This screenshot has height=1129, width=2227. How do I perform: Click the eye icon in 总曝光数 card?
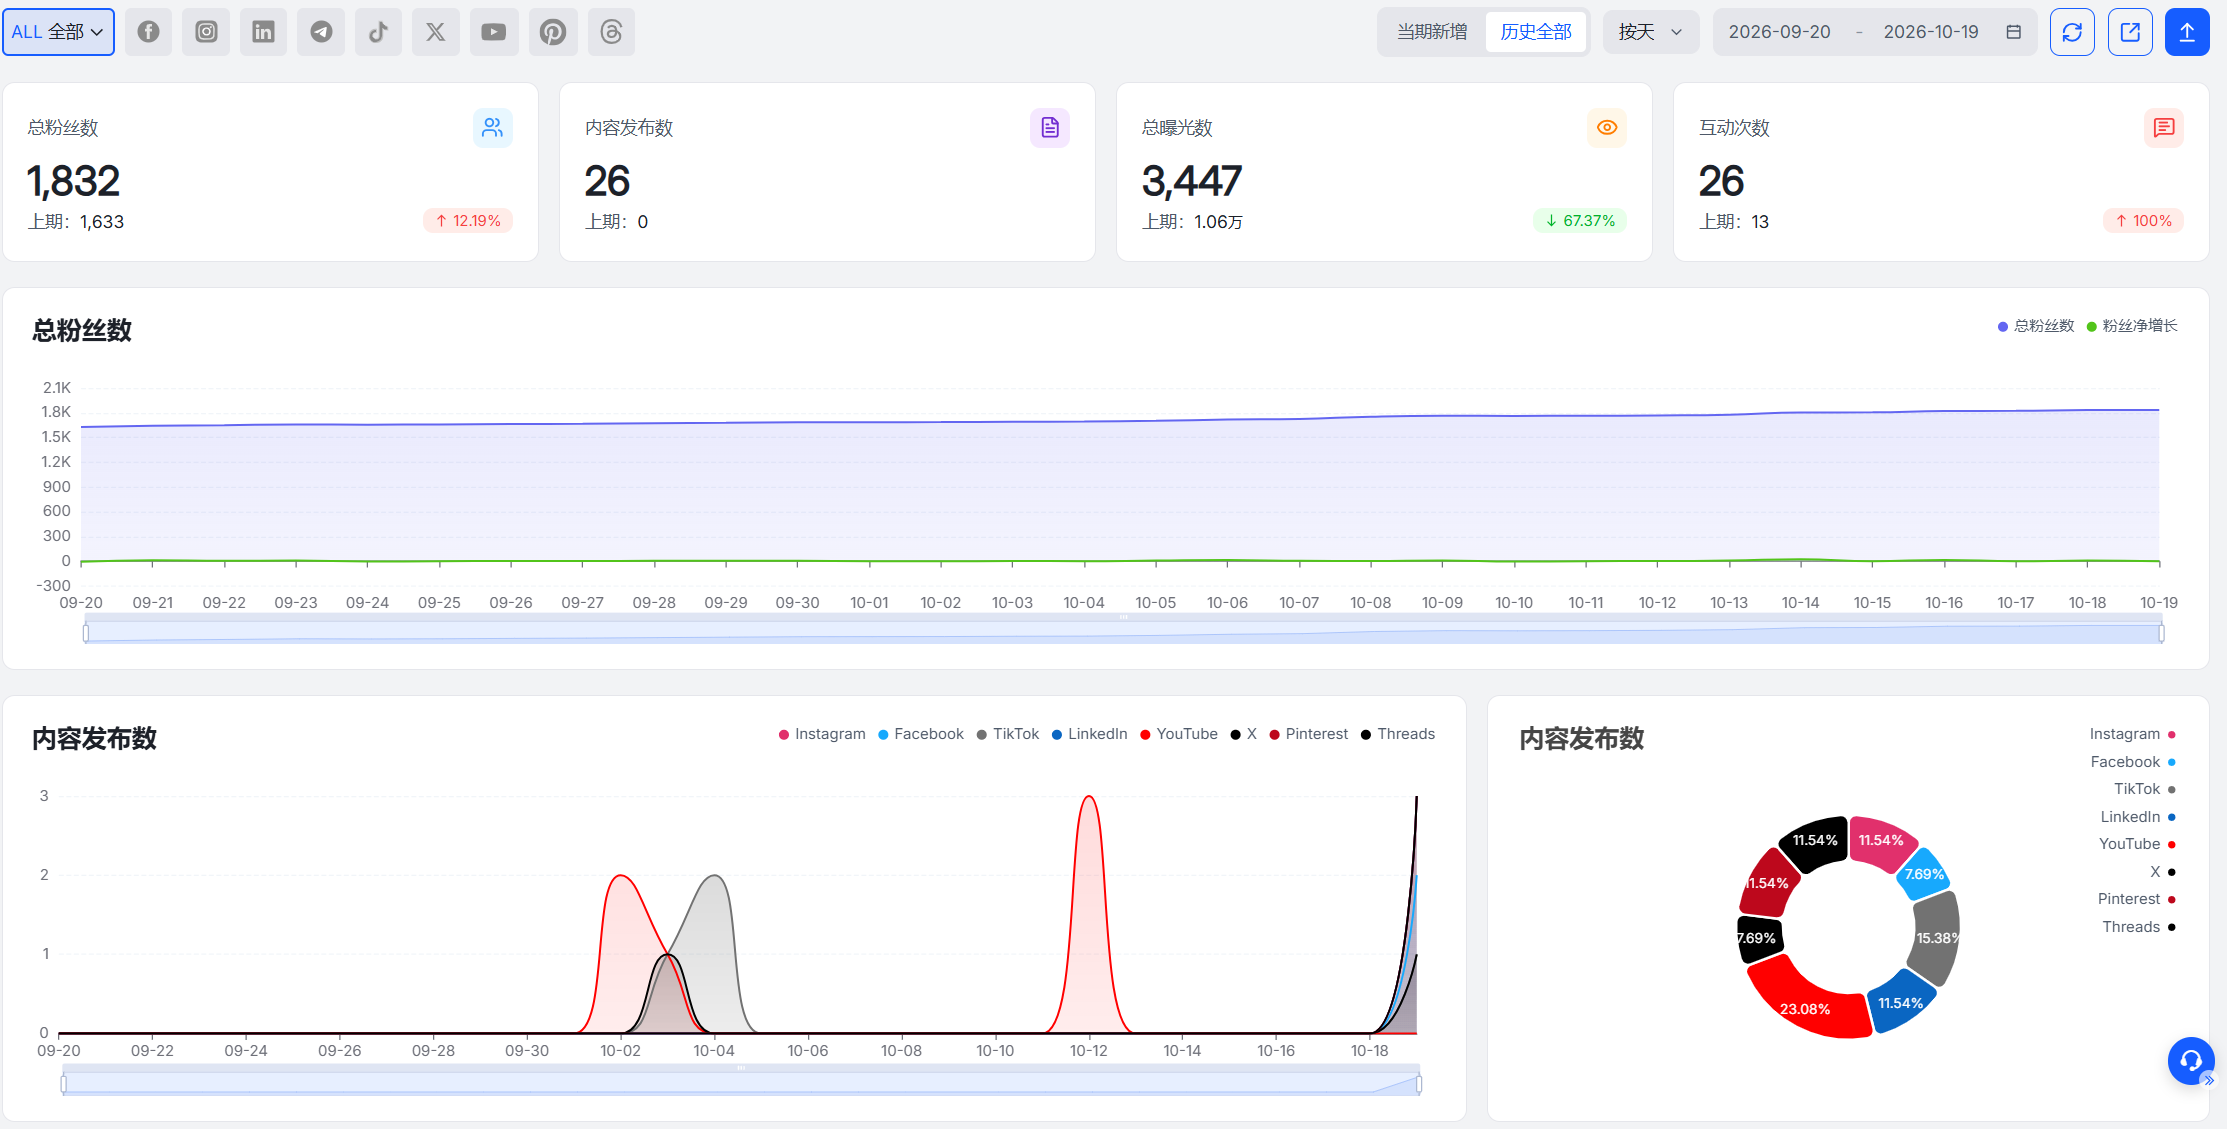(1607, 128)
